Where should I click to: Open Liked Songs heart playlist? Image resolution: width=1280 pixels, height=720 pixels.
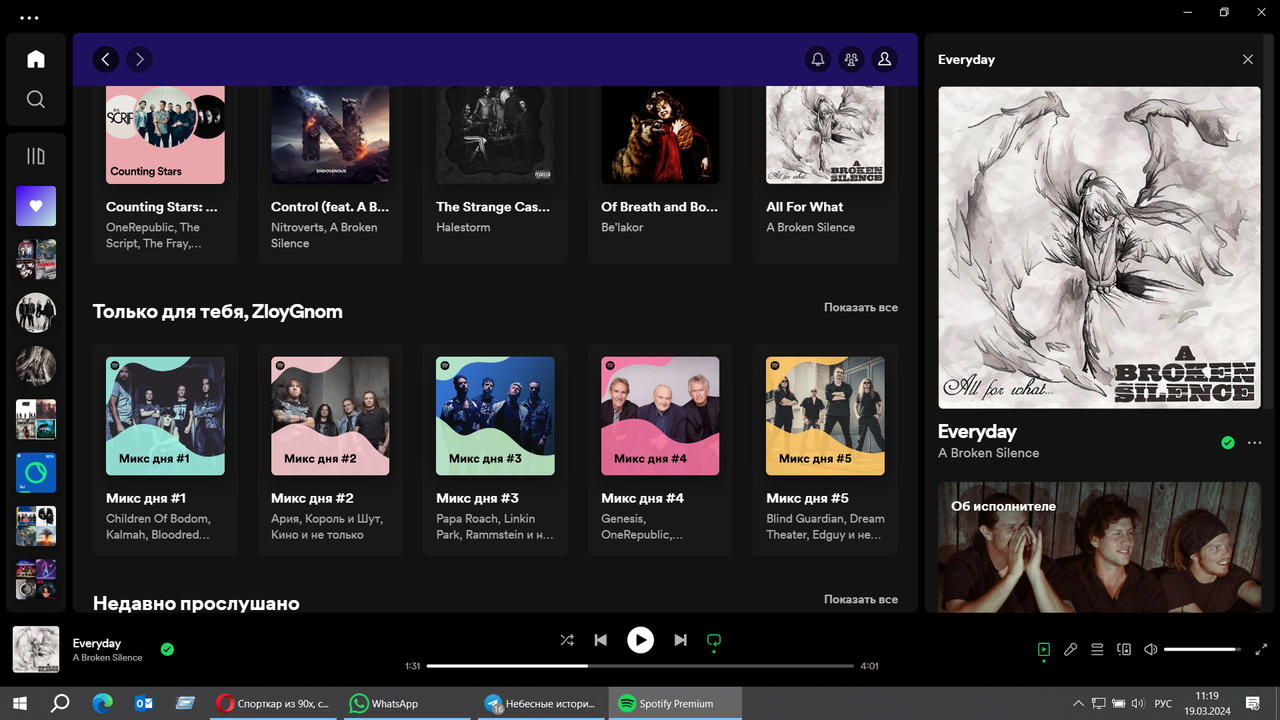[36, 206]
